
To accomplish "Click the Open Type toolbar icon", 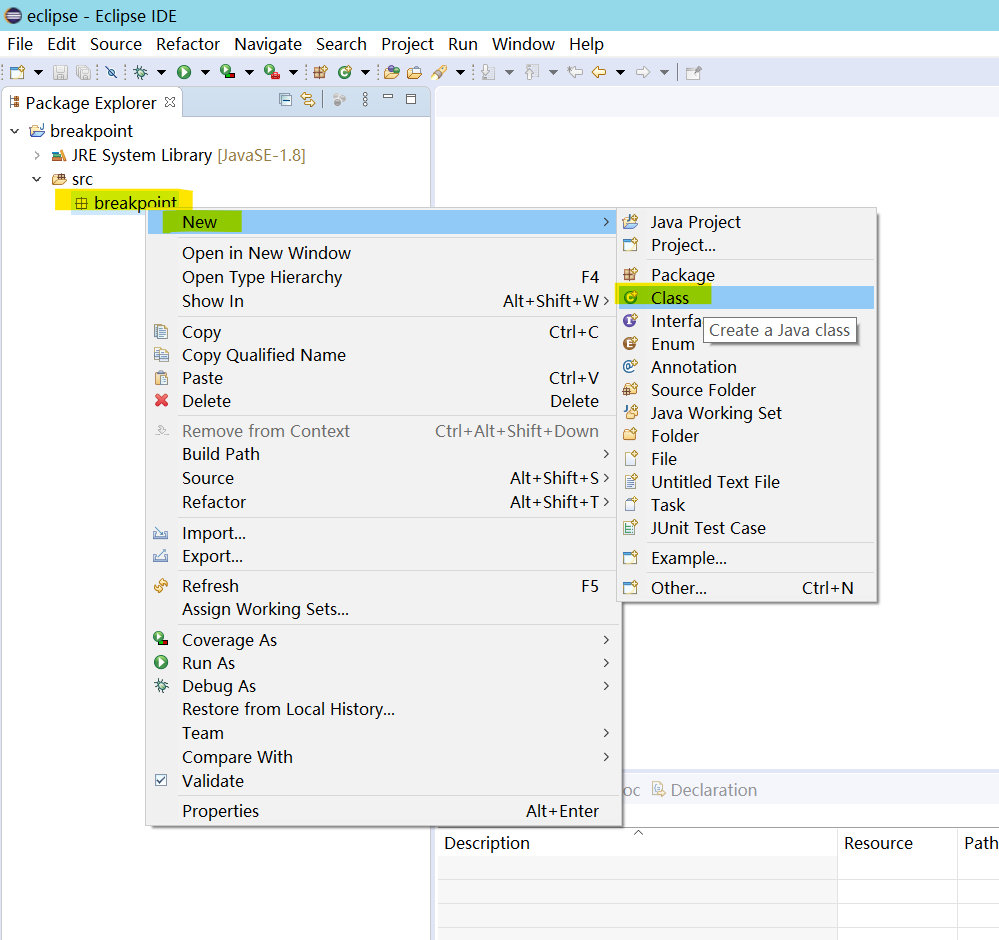I will (x=392, y=73).
